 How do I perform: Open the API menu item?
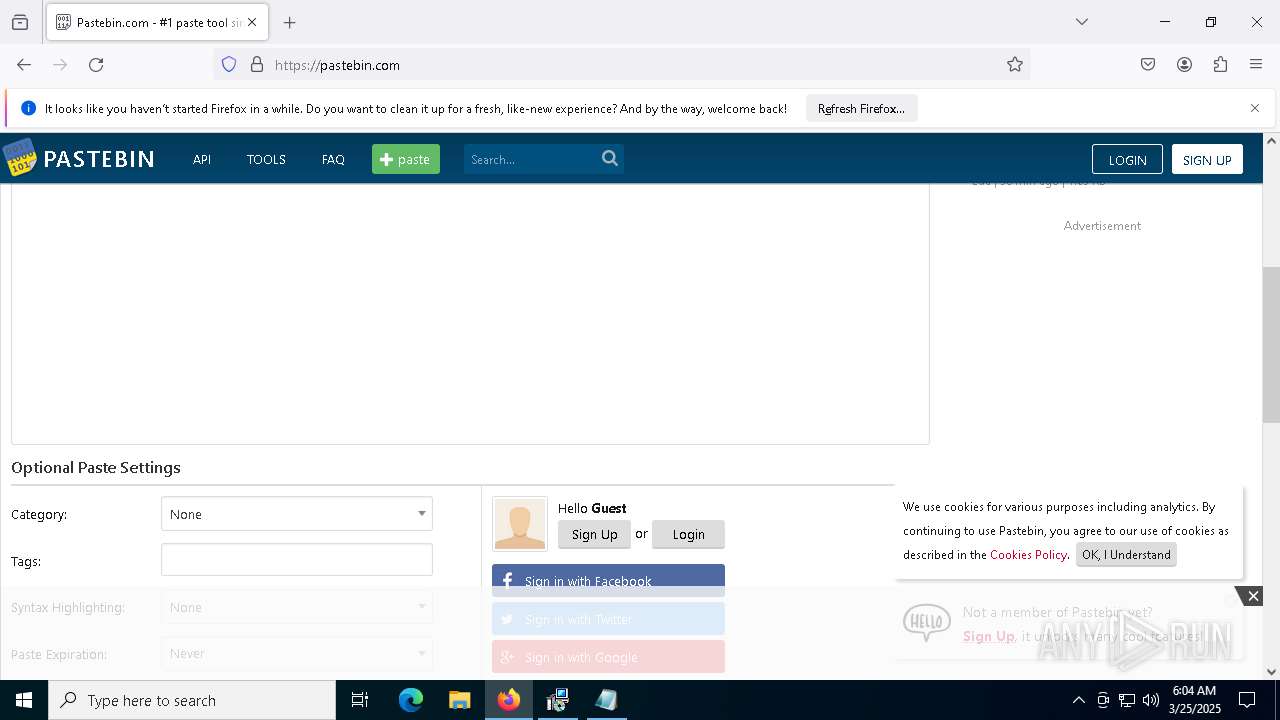[x=202, y=159]
